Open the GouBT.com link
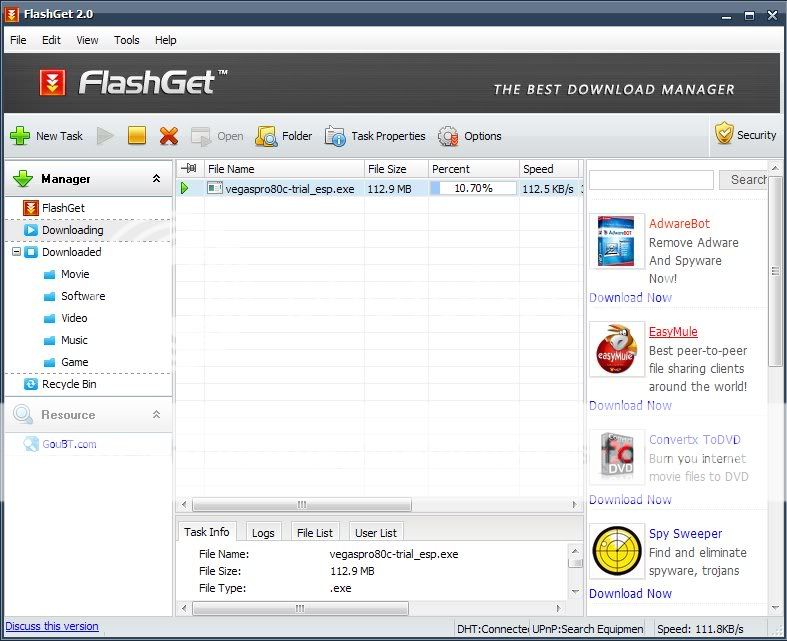The image size is (787, 641). tap(69, 444)
